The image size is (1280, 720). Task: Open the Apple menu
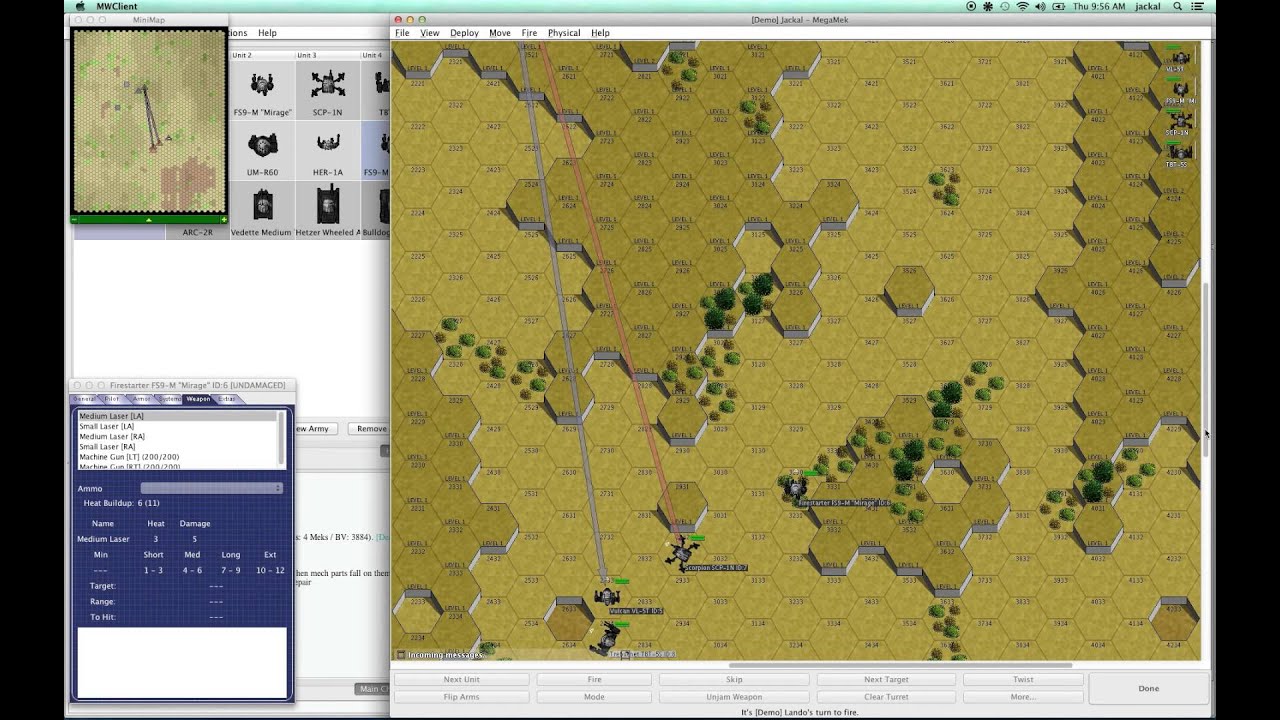click(80, 6)
